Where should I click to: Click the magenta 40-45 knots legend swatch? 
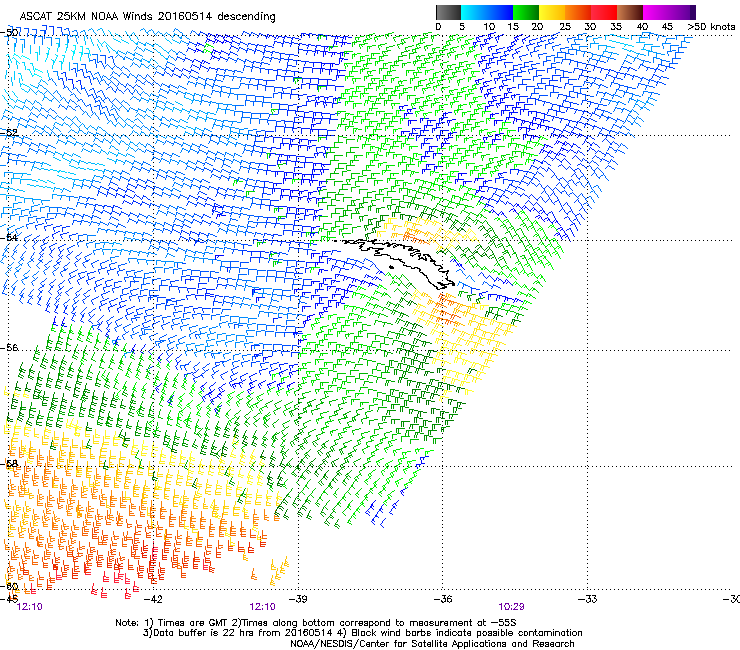tap(656, 12)
